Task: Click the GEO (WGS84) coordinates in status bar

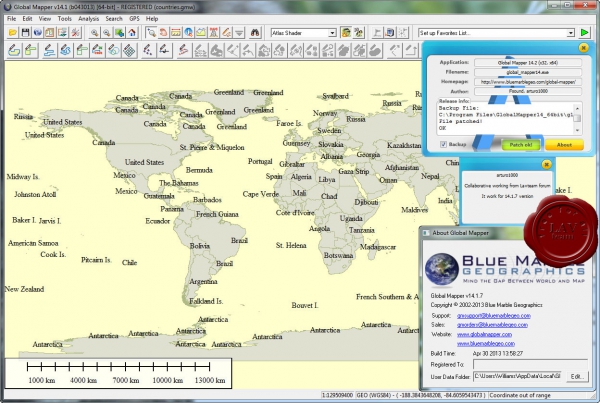Action: tap(421, 395)
